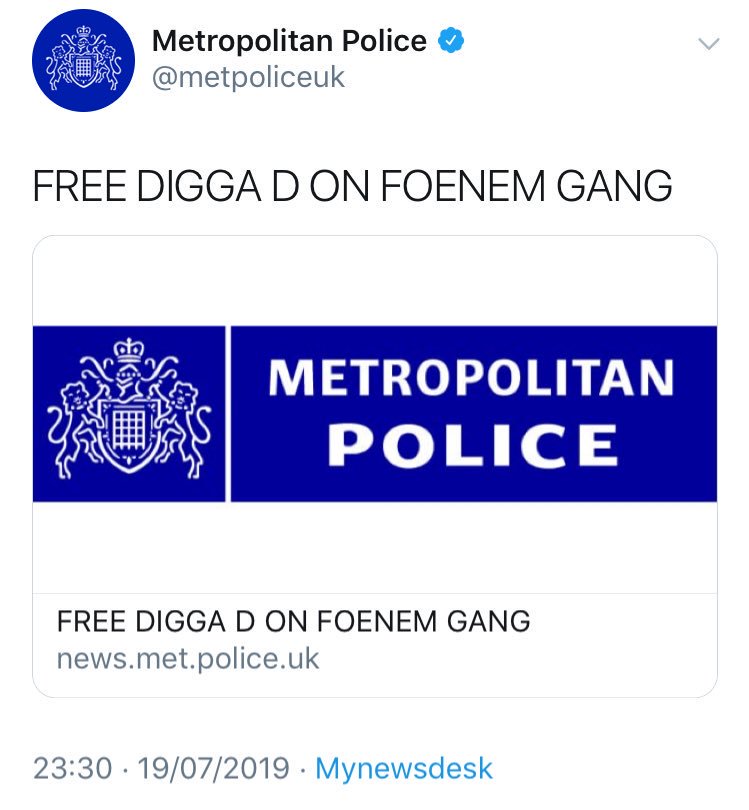
Task: Click the 19/07/2019 date
Action: [213, 768]
